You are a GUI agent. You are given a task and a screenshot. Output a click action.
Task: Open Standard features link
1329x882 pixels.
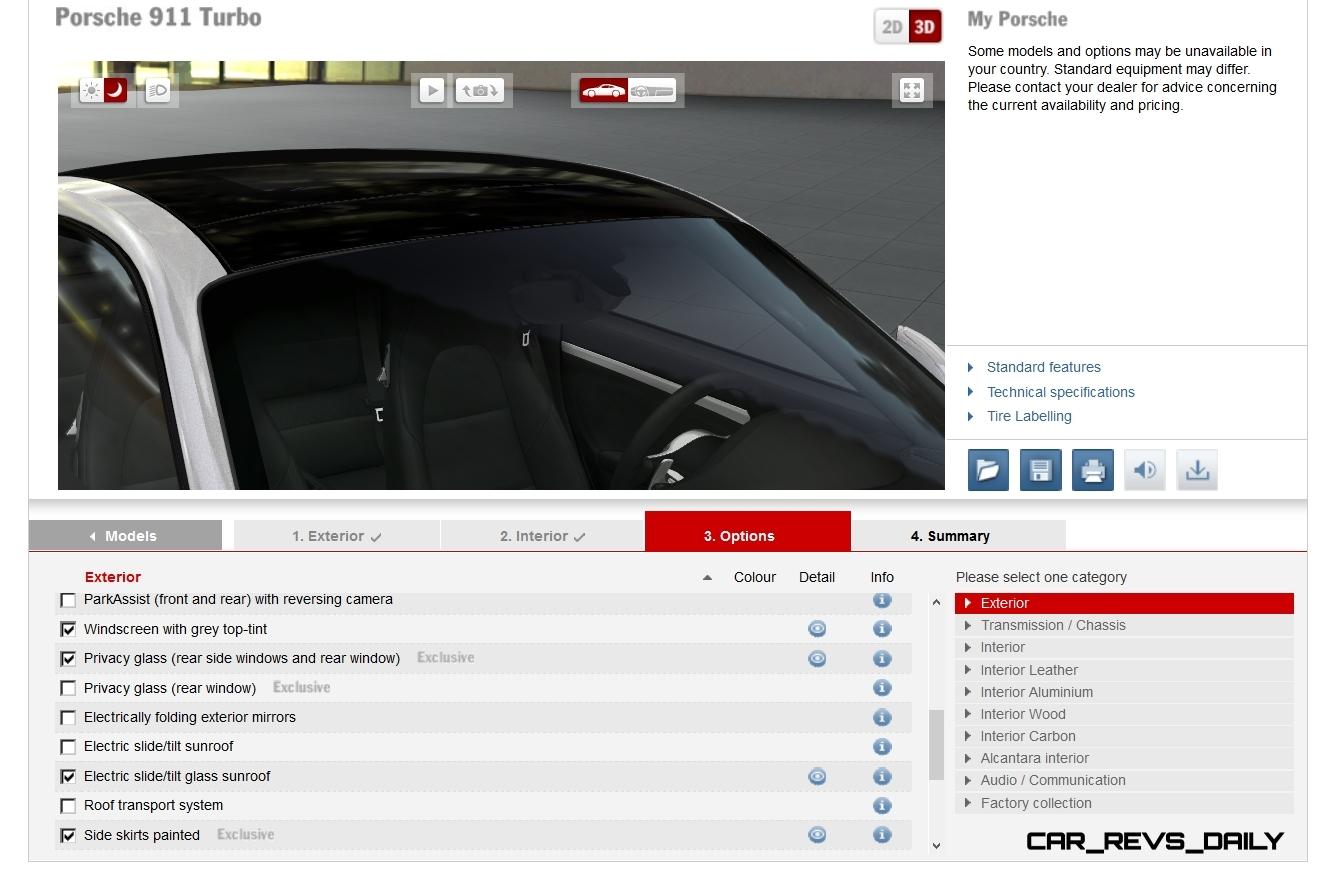click(1043, 367)
